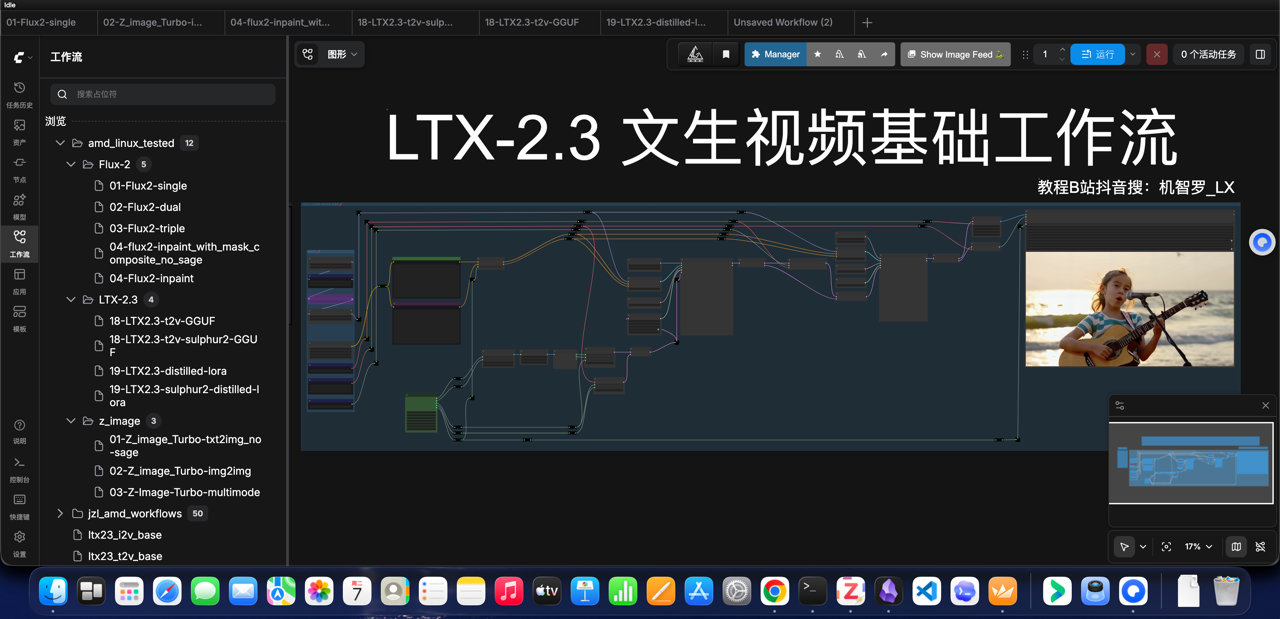The image size is (1280, 619).
Task: Close the minimap panel
Action: 1265,405
